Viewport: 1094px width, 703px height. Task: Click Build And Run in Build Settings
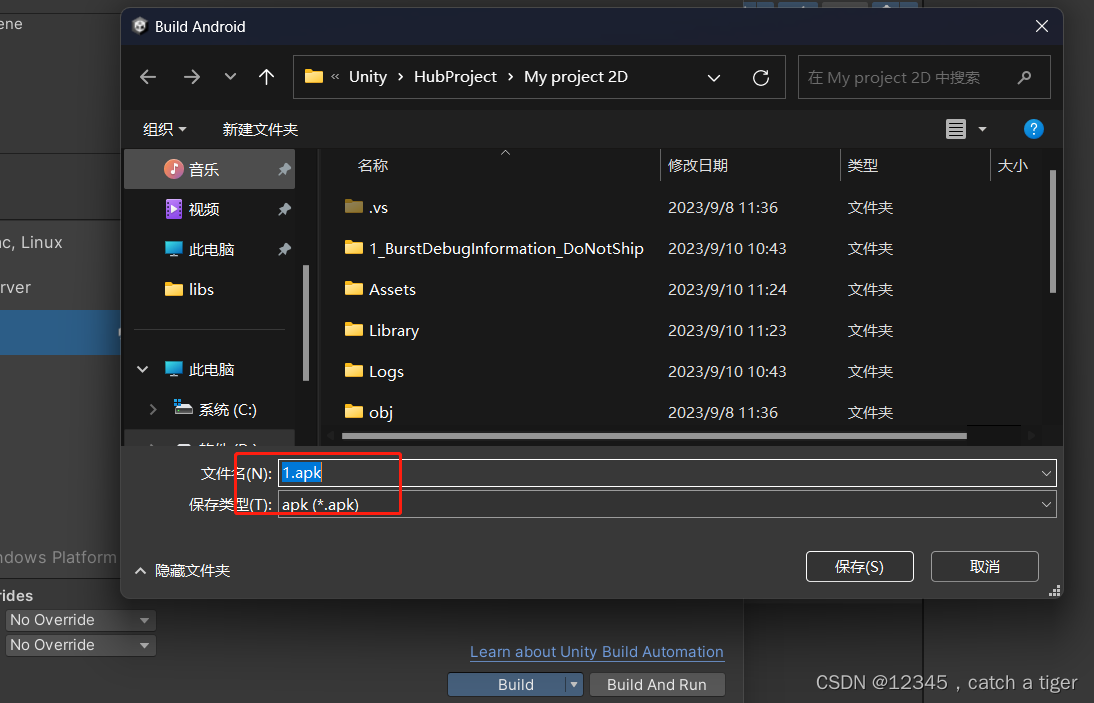click(x=657, y=685)
